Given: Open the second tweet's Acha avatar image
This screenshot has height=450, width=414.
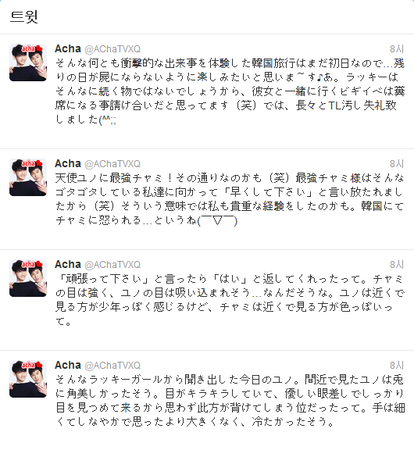Looking at the screenshot, I should [x=28, y=177].
